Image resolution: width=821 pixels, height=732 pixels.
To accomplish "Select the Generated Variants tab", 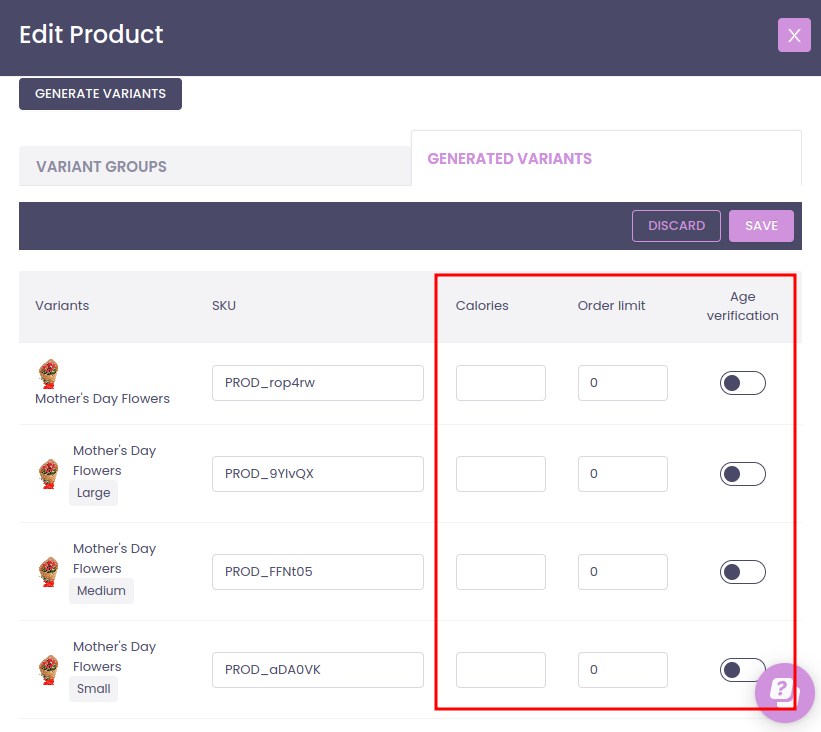I will click(x=509, y=159).
